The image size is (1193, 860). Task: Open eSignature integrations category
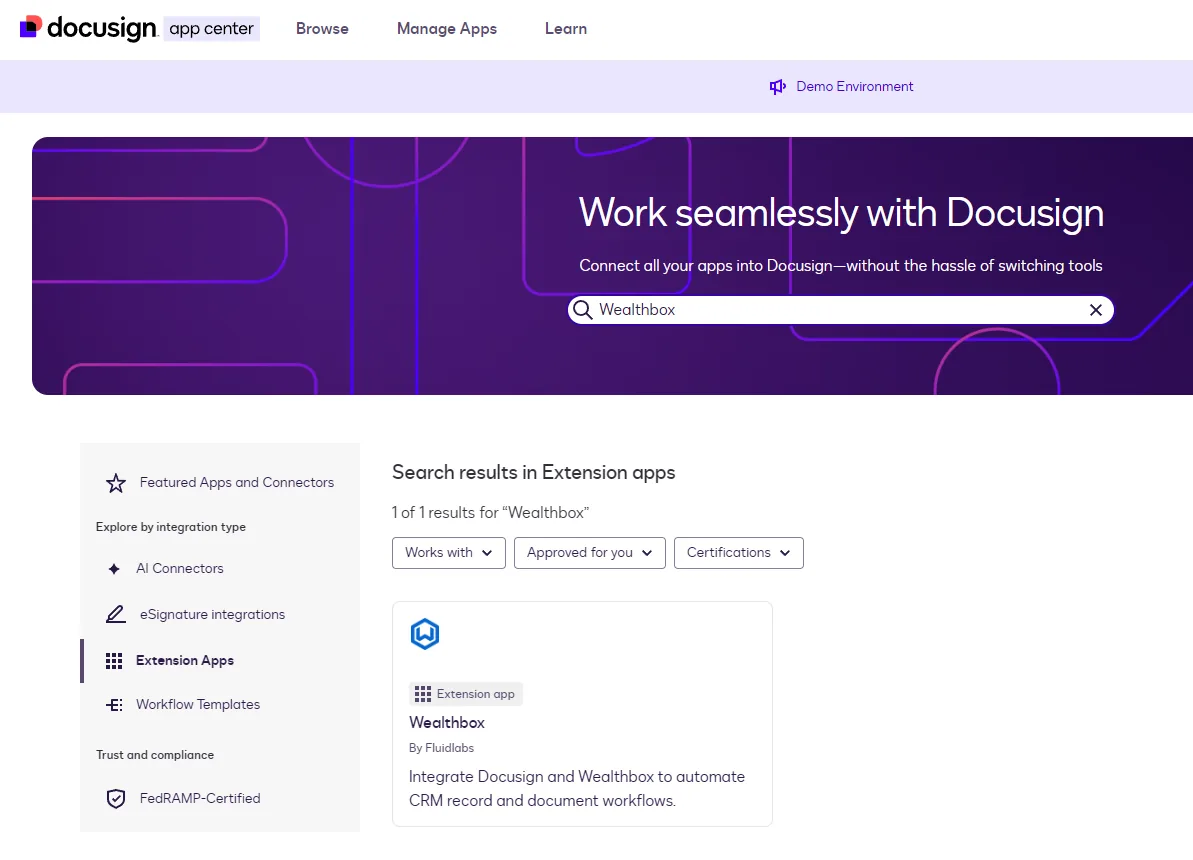click(x=212, y=614)
